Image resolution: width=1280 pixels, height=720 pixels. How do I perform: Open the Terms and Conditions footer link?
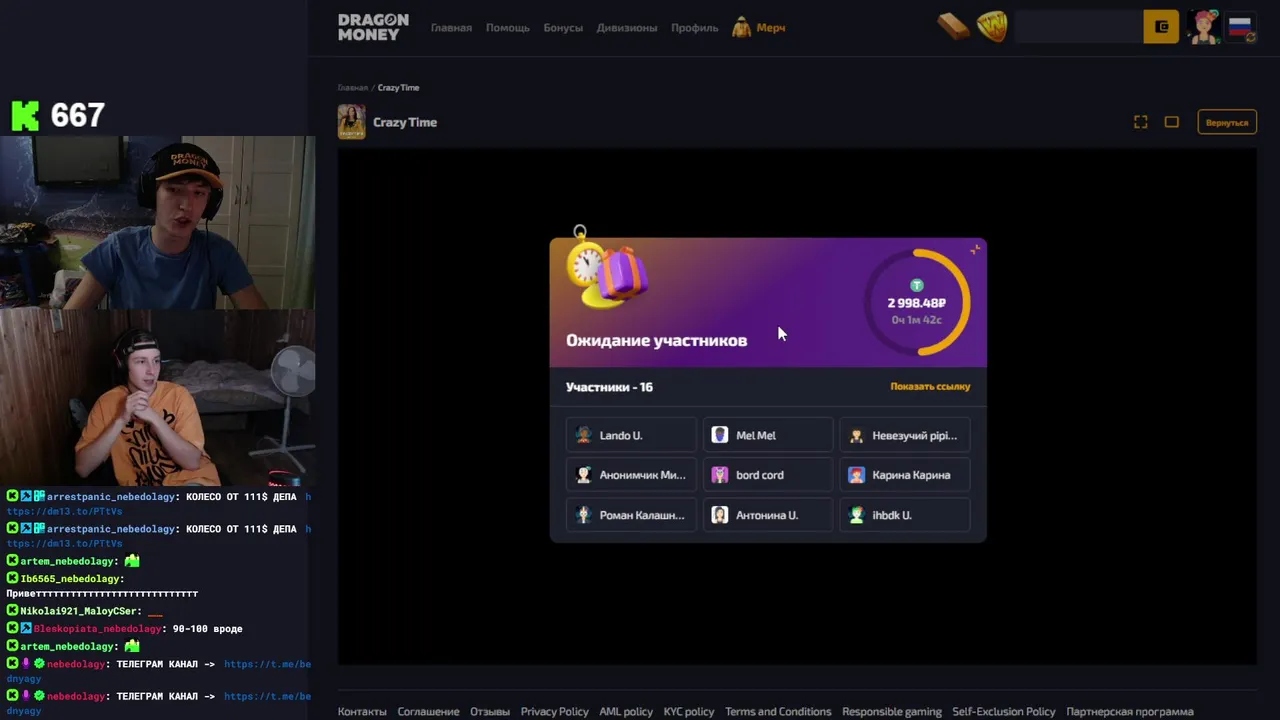778,712
